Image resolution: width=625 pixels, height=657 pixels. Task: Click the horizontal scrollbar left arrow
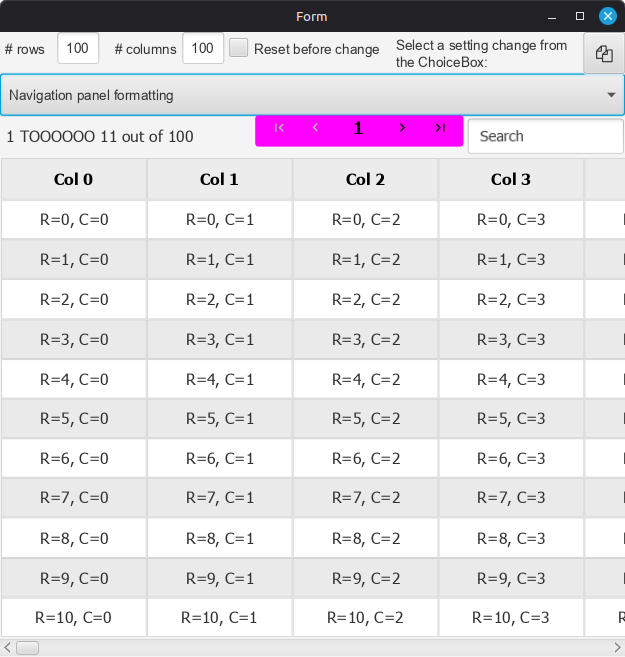click(x=7, y=647)
